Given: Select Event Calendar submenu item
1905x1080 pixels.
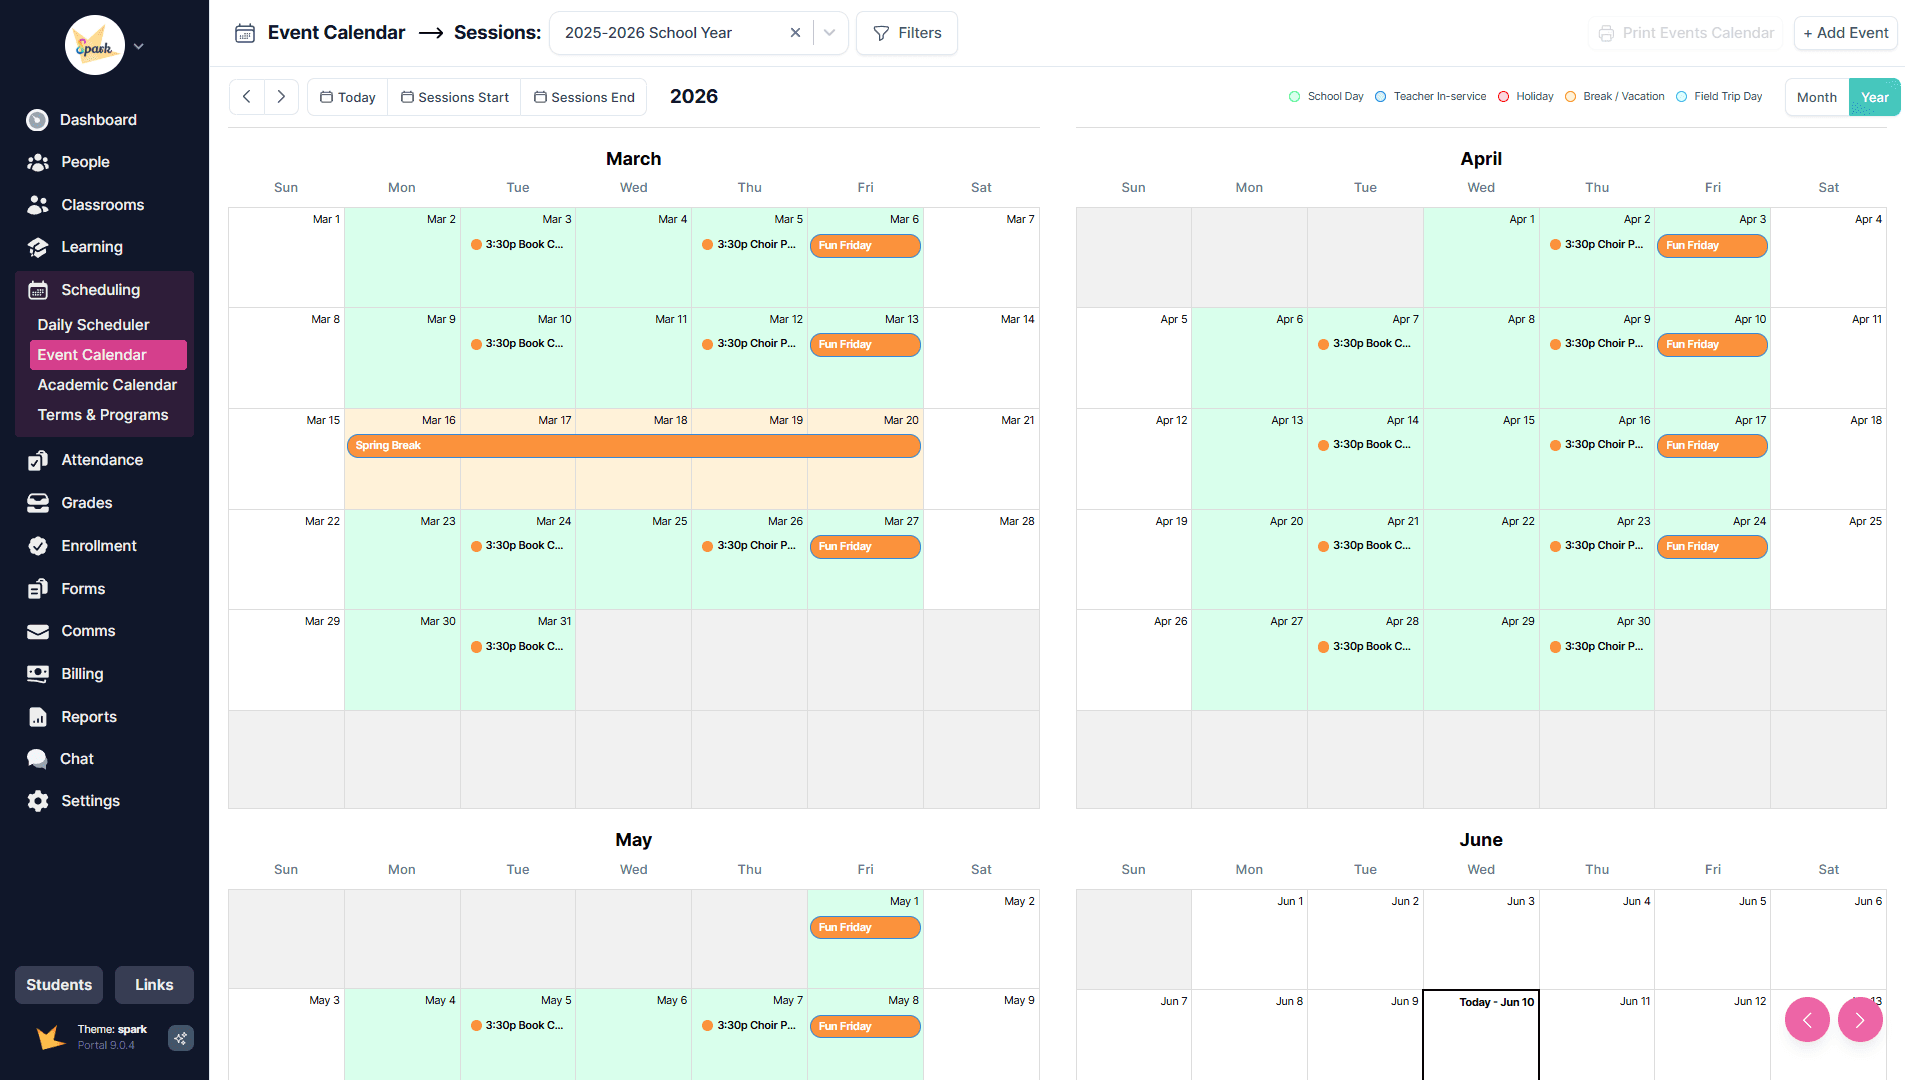Looking at the screenshot, I should 108,355.
